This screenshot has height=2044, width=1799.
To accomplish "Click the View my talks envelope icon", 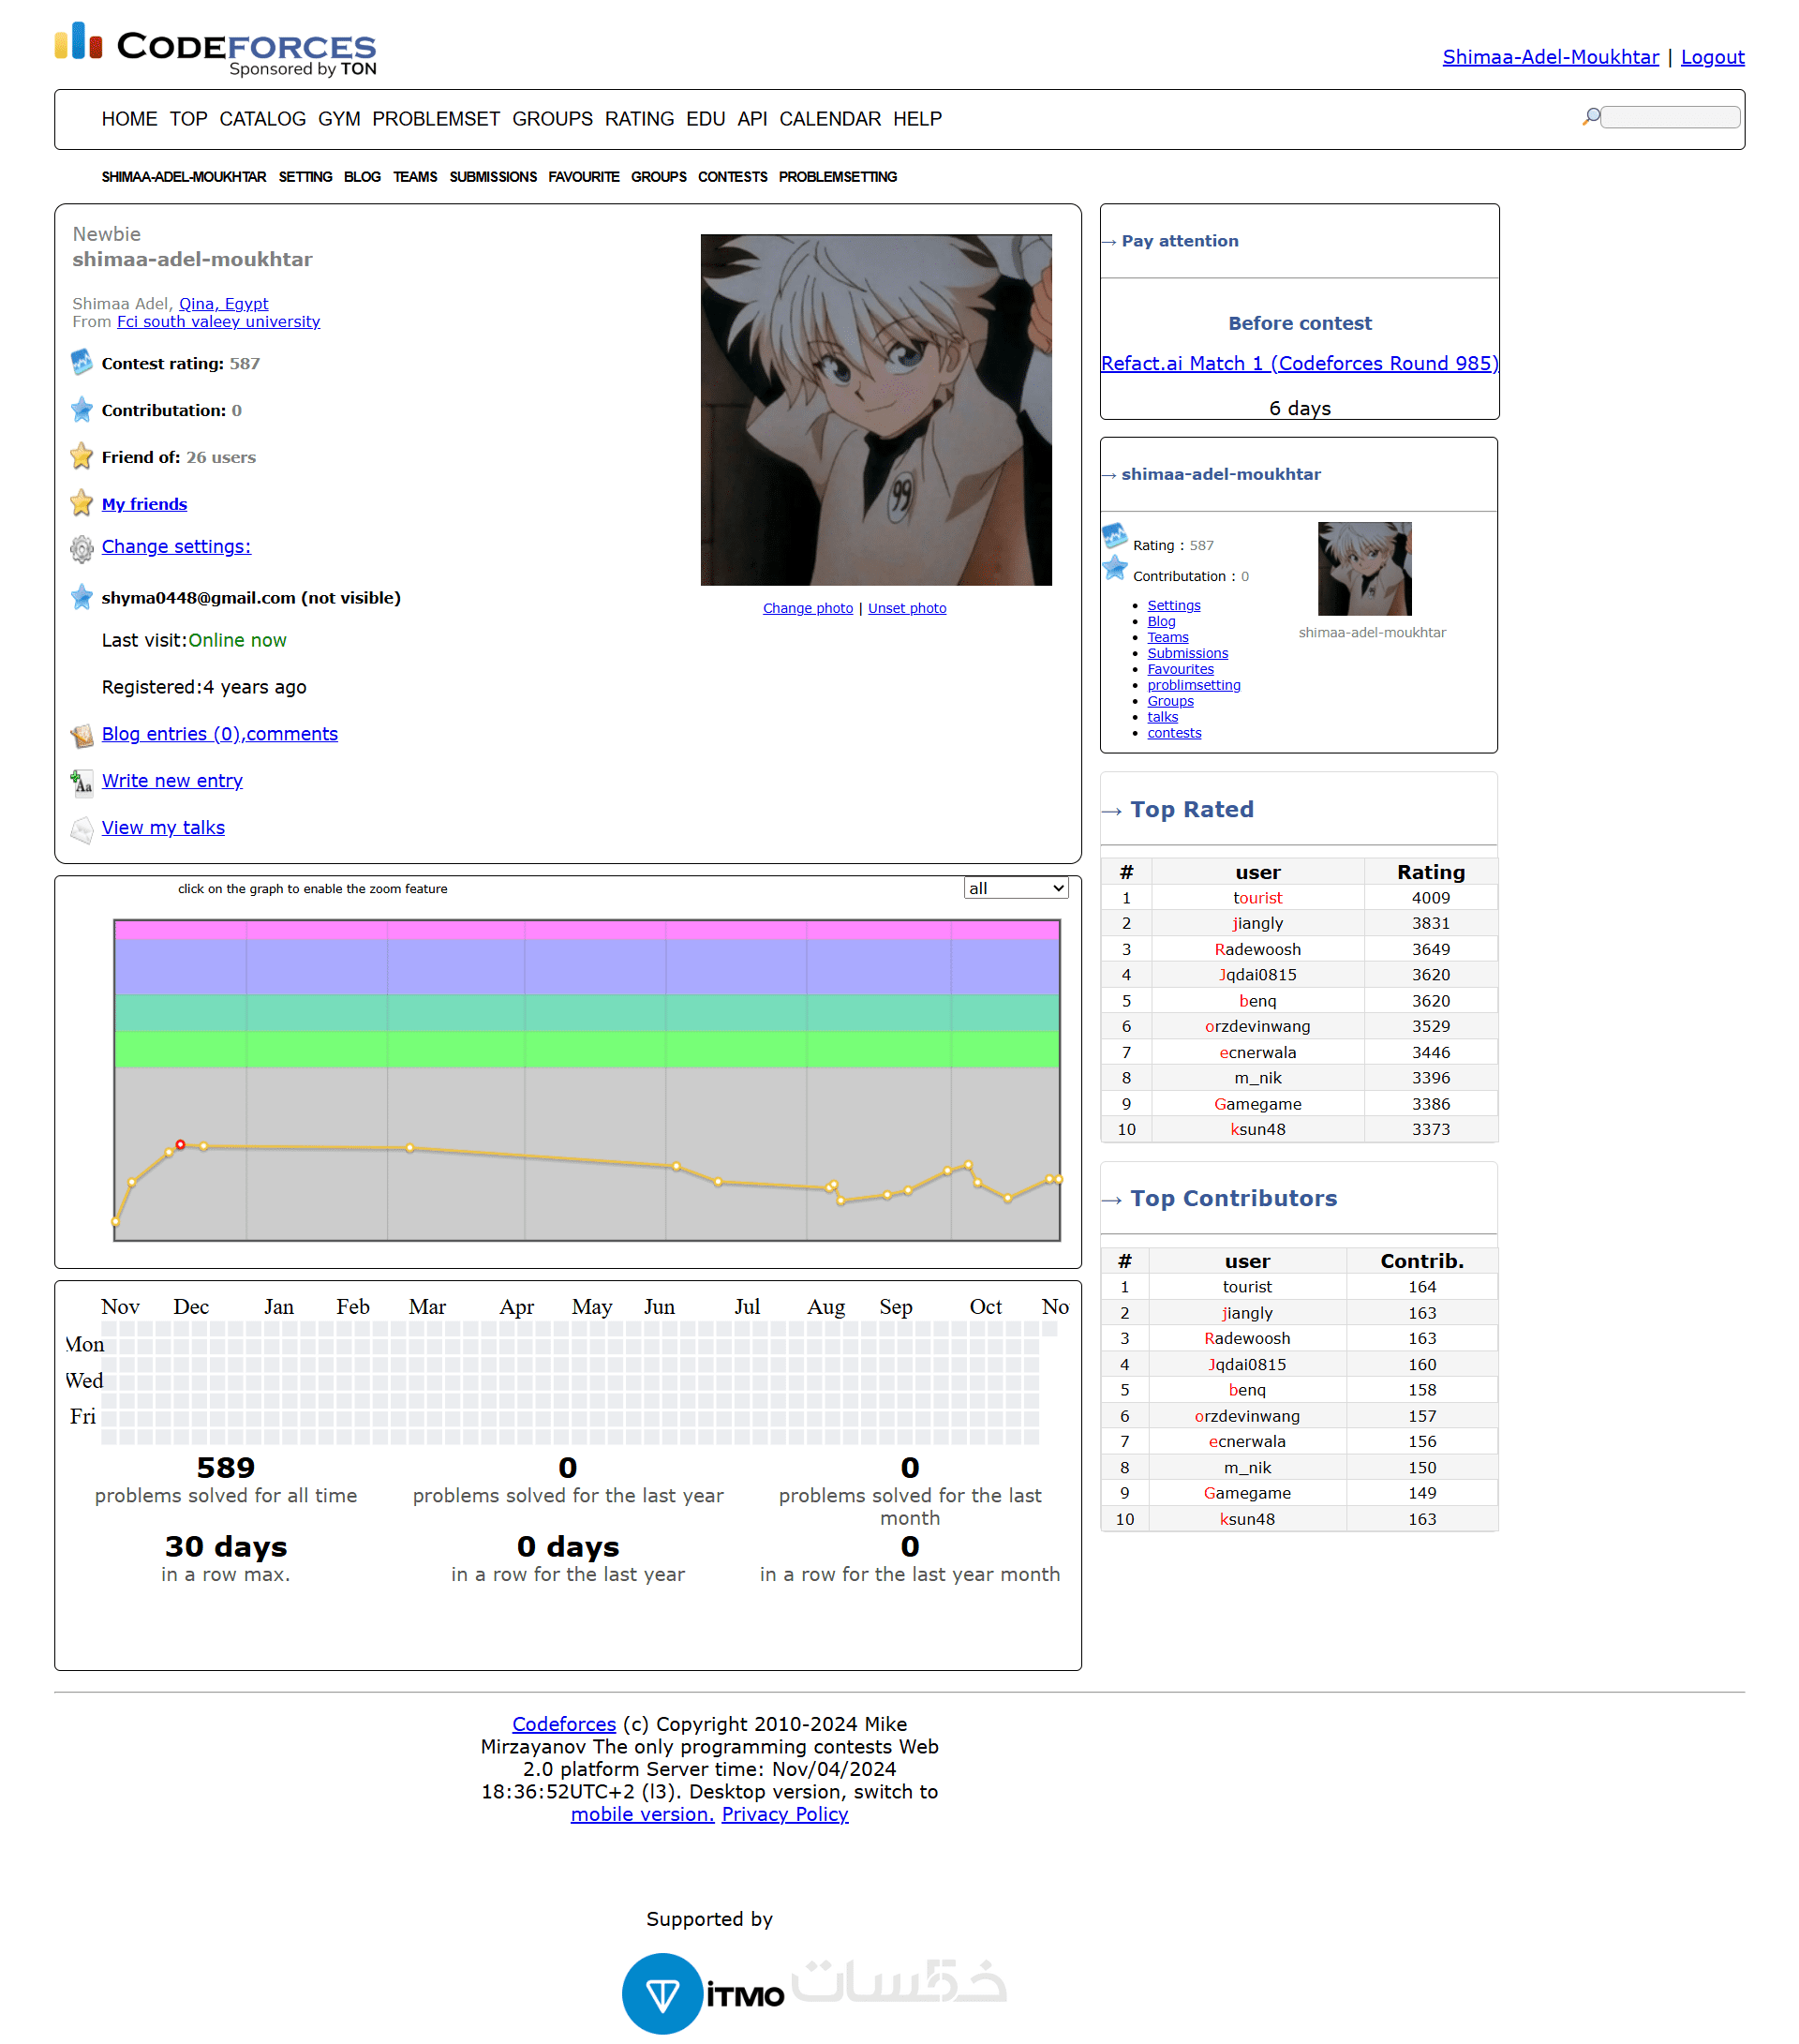I will point(81,829).
